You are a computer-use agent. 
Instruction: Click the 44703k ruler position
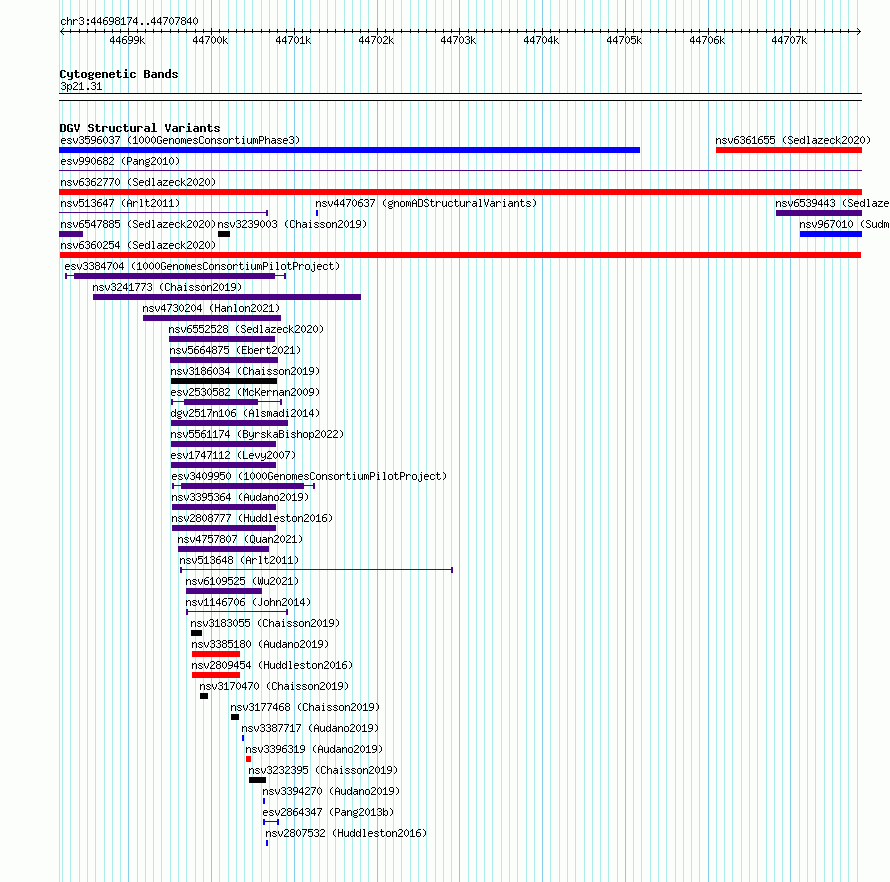pyautogui.click(x=458, y=40)
